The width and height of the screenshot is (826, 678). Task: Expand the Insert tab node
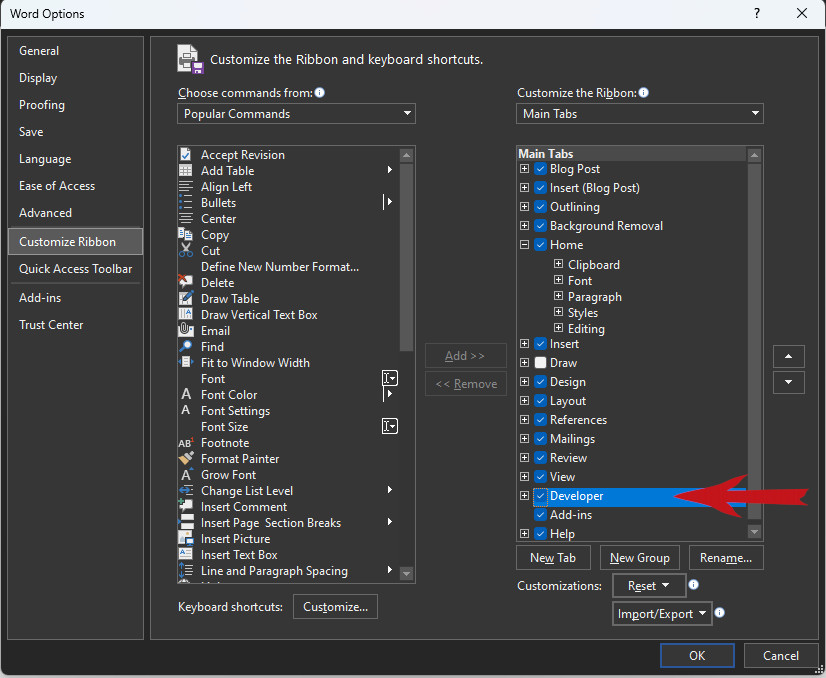coord(524,343)
